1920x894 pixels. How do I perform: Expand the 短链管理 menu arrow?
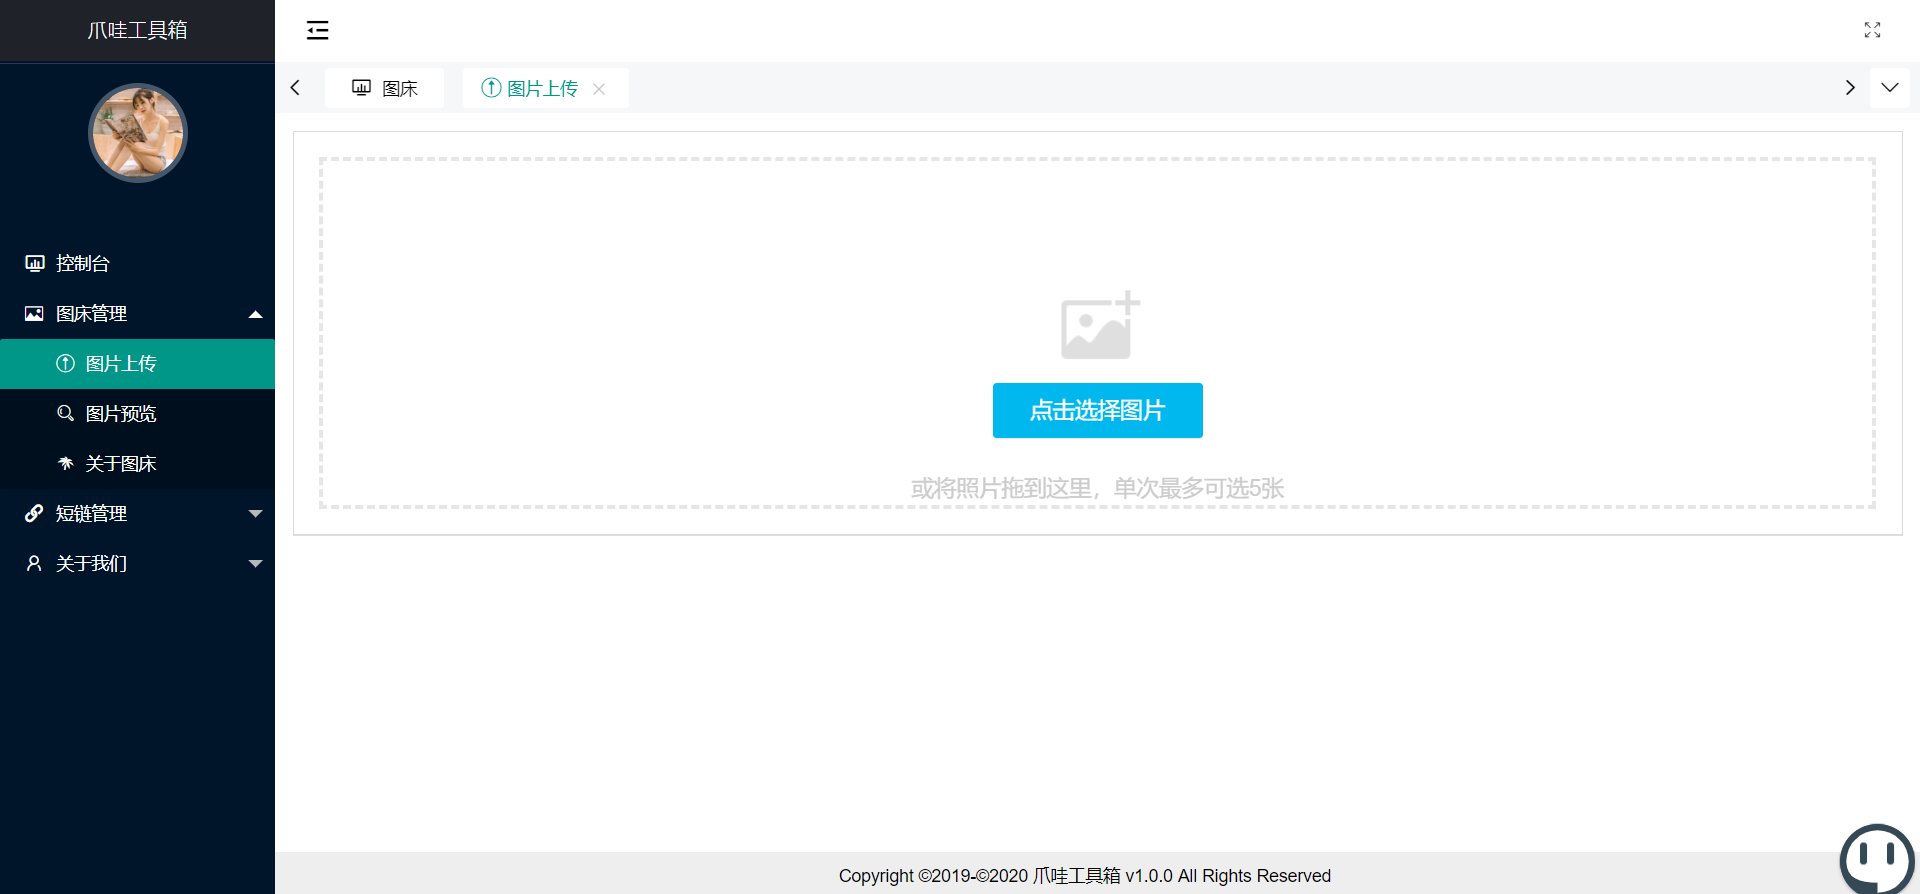[x=255, y=514]
